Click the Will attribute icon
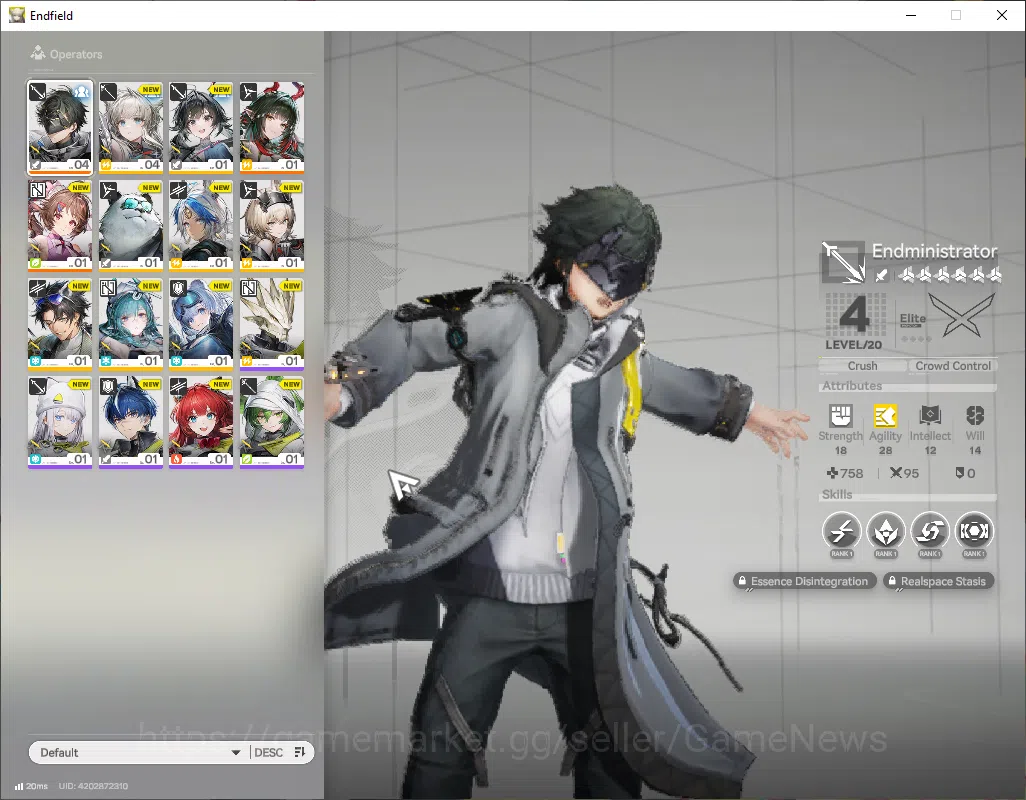This screenshot has height=800, width=1026. (975, 415)
